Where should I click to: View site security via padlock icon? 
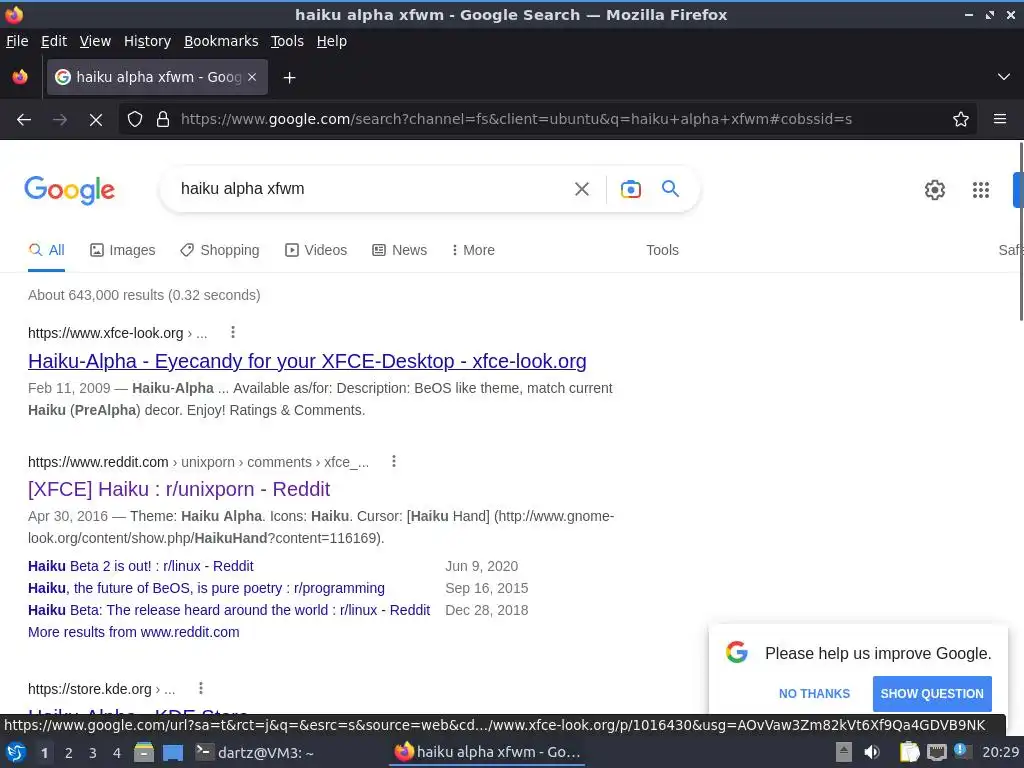coord(163,120)
